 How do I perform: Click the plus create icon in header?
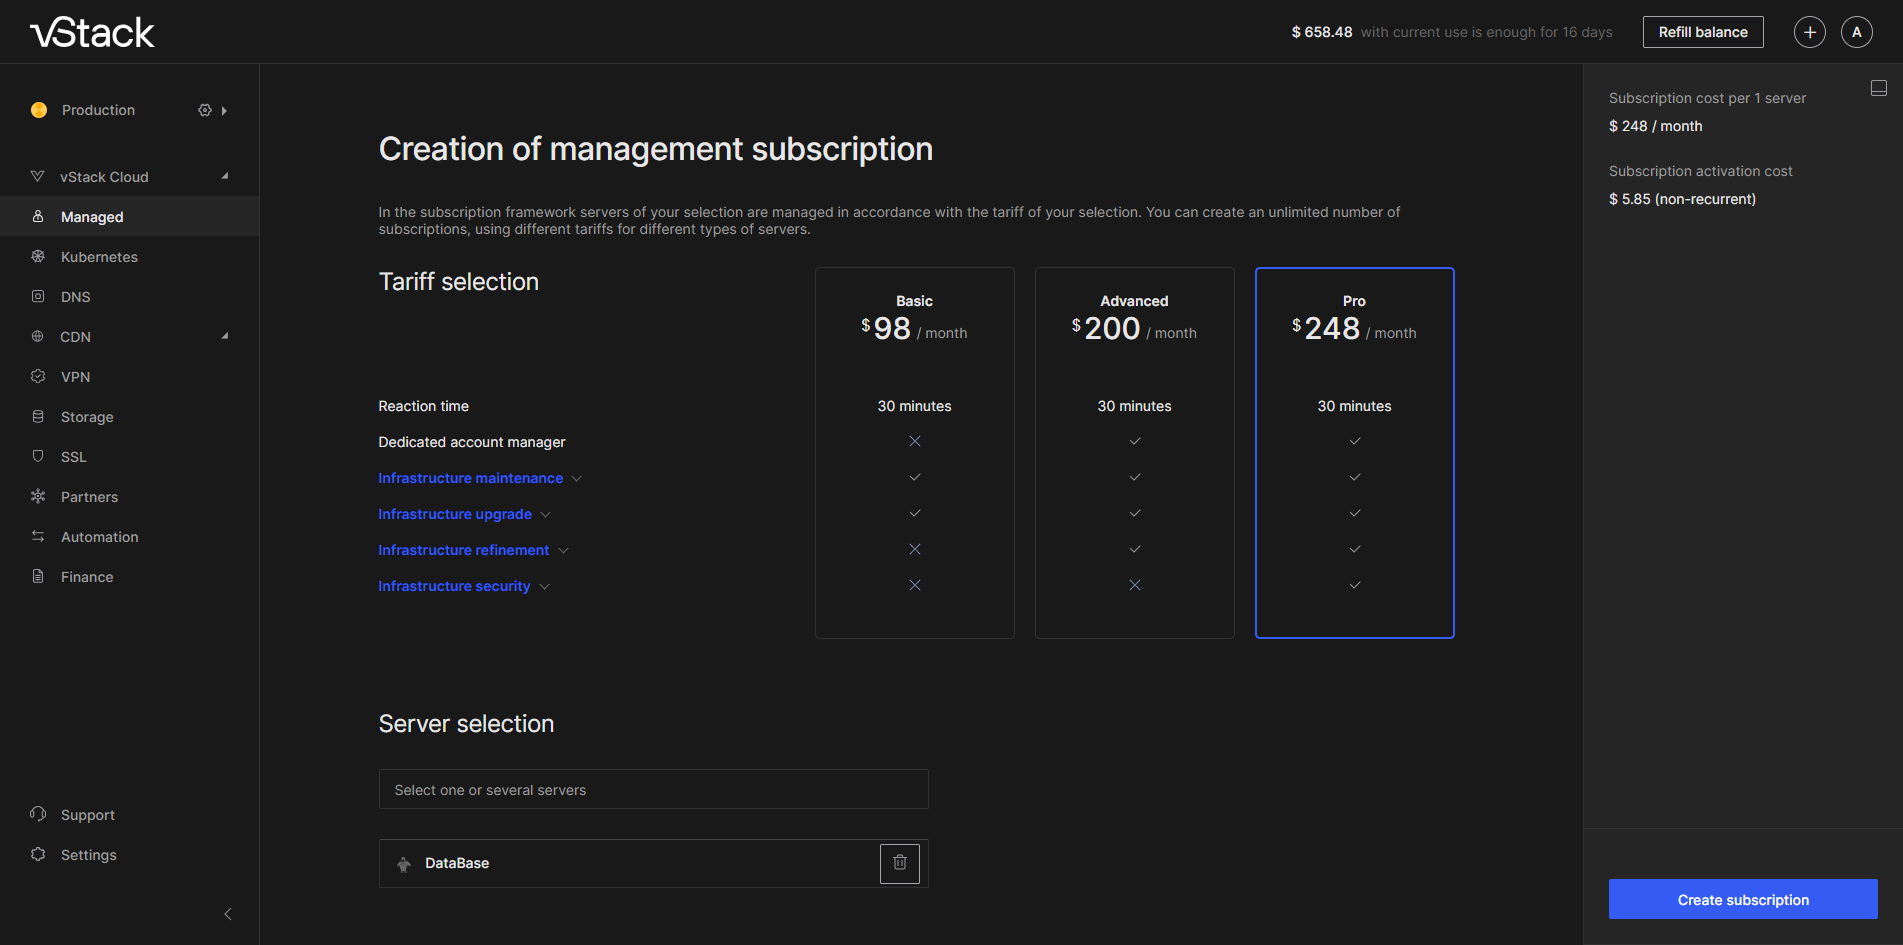pos(1810,32)
